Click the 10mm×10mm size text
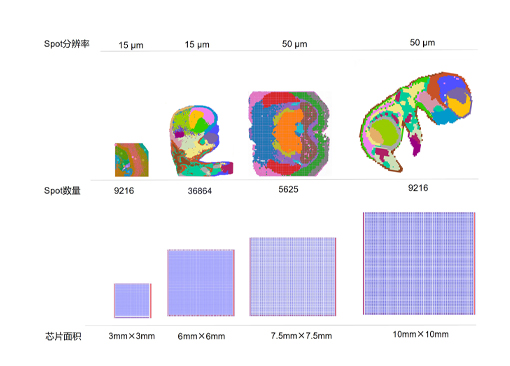Screen dimensions: 510x366 (421, 334)
